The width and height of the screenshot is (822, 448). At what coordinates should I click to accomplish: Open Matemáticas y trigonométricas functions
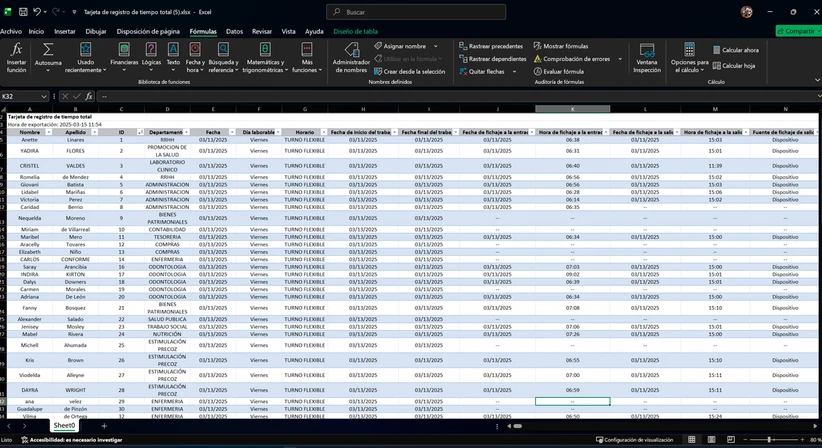tap(265, 58)
